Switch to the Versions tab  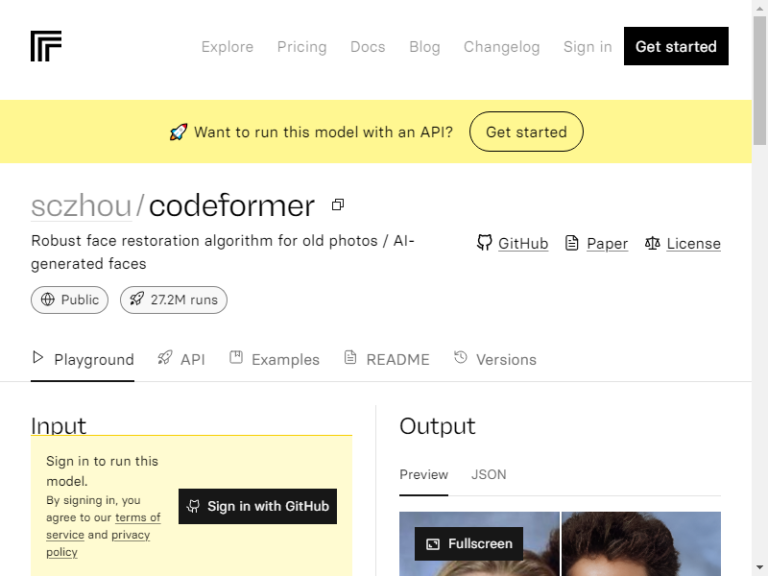coord(495,360)
